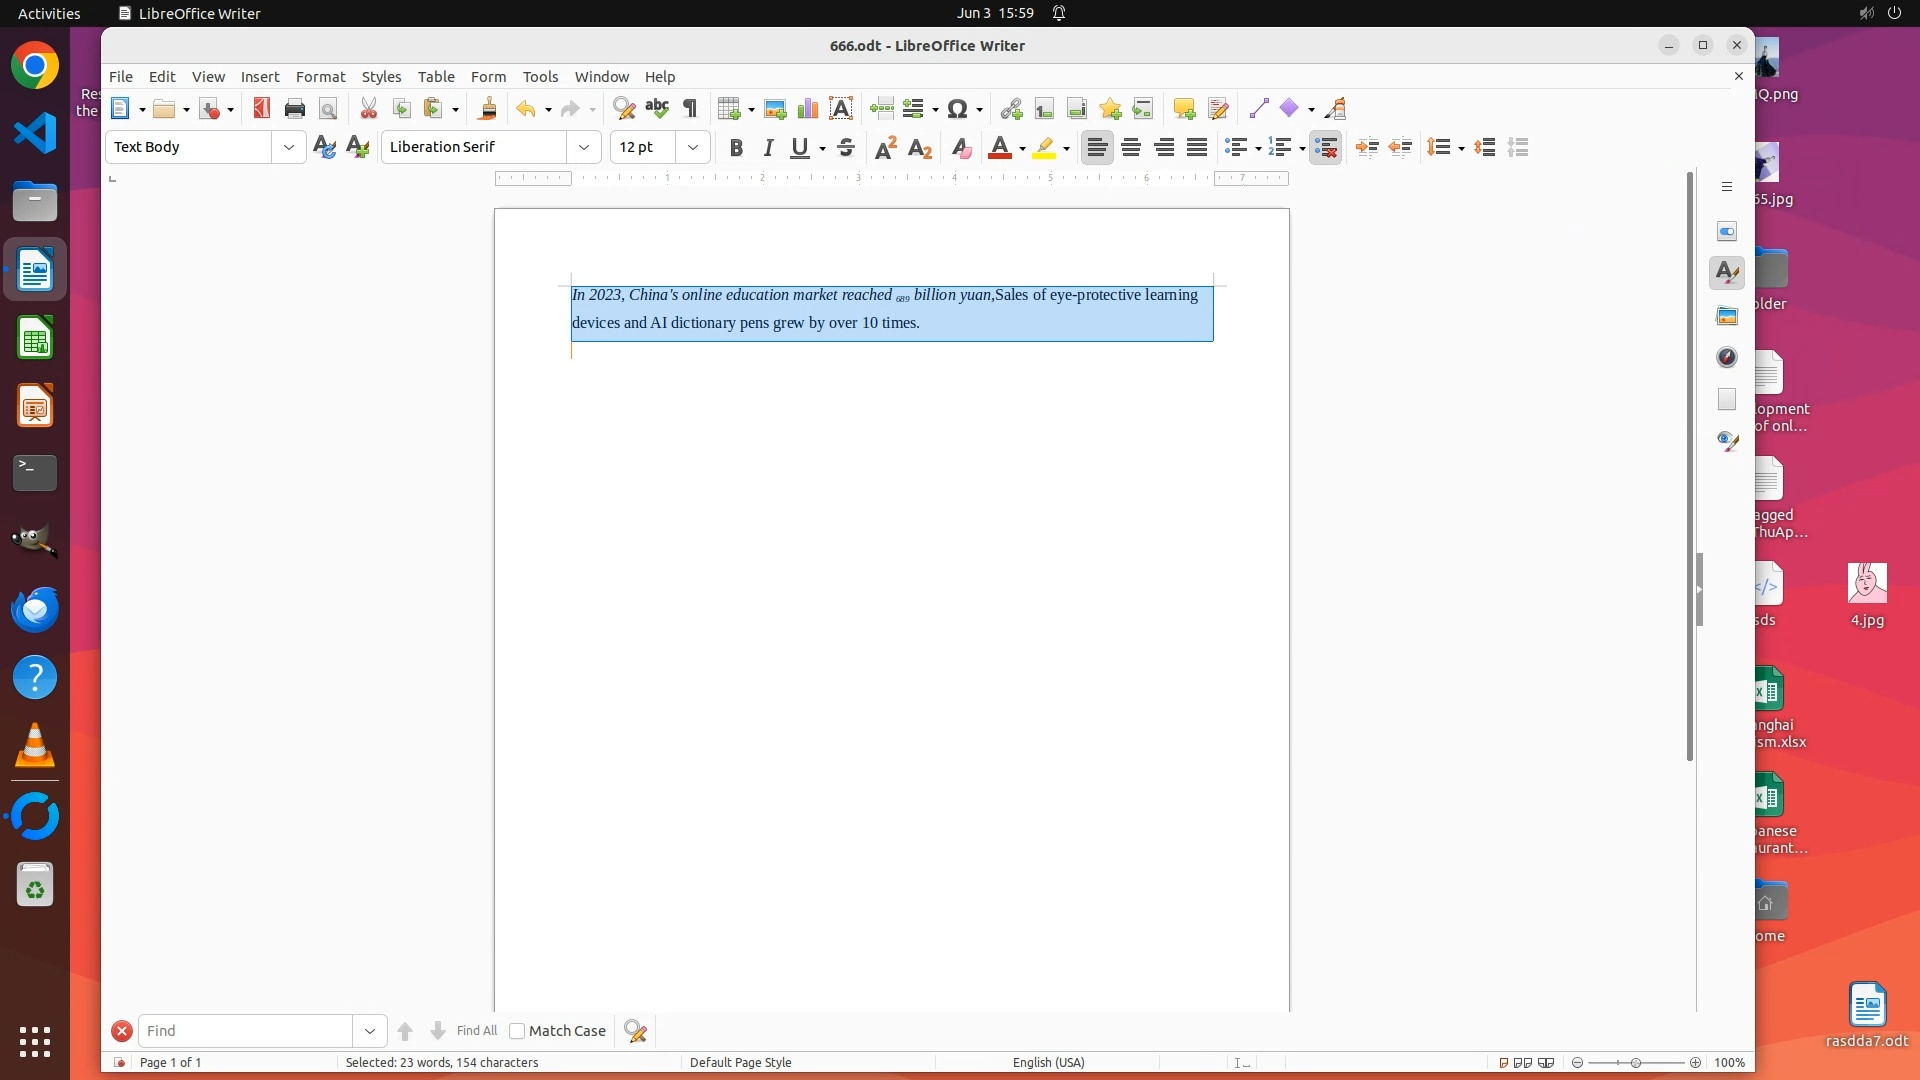1920x1080 pixels.
Task: Switch on Justified alignment
Action: (x=1197, y=148)
